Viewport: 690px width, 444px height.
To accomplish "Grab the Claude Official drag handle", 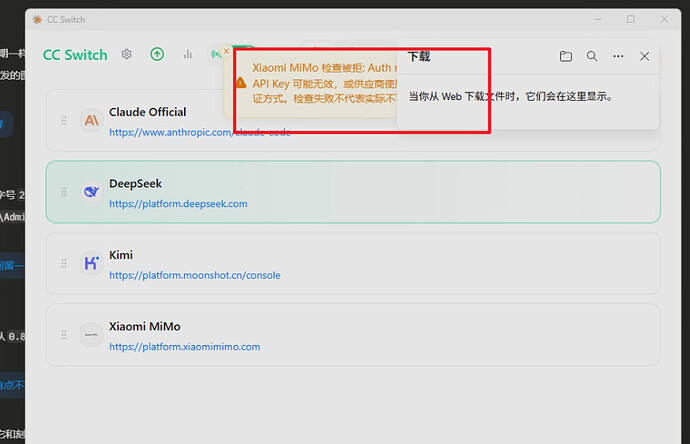I will [x=64, y=120].
